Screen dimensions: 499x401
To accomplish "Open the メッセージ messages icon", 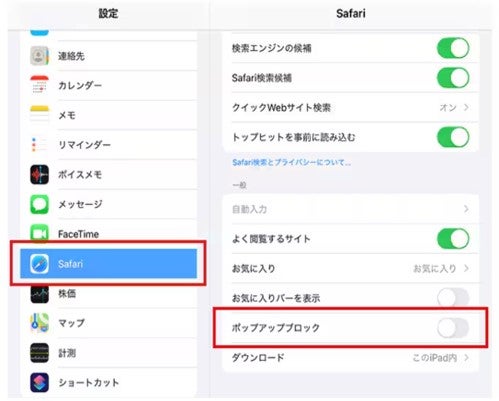I will click(39, 204).
